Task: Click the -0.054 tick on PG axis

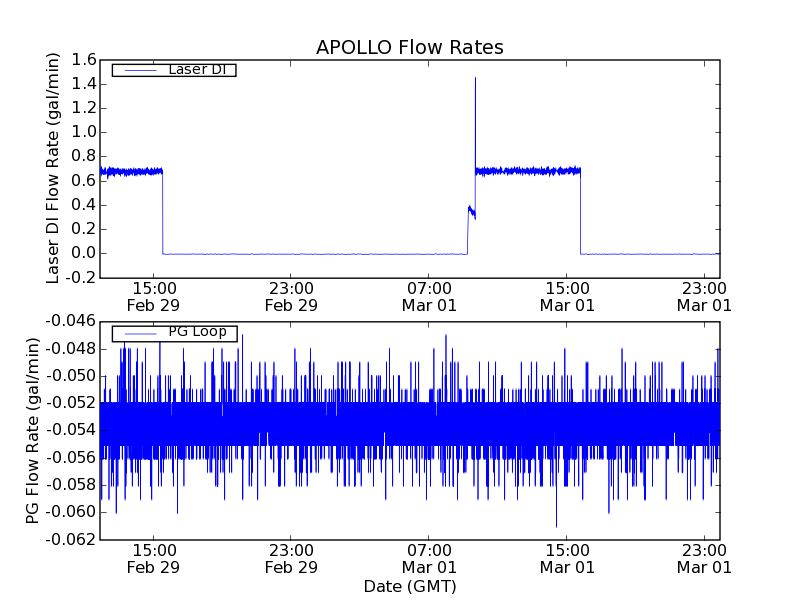Action: (x=71, y=430)
